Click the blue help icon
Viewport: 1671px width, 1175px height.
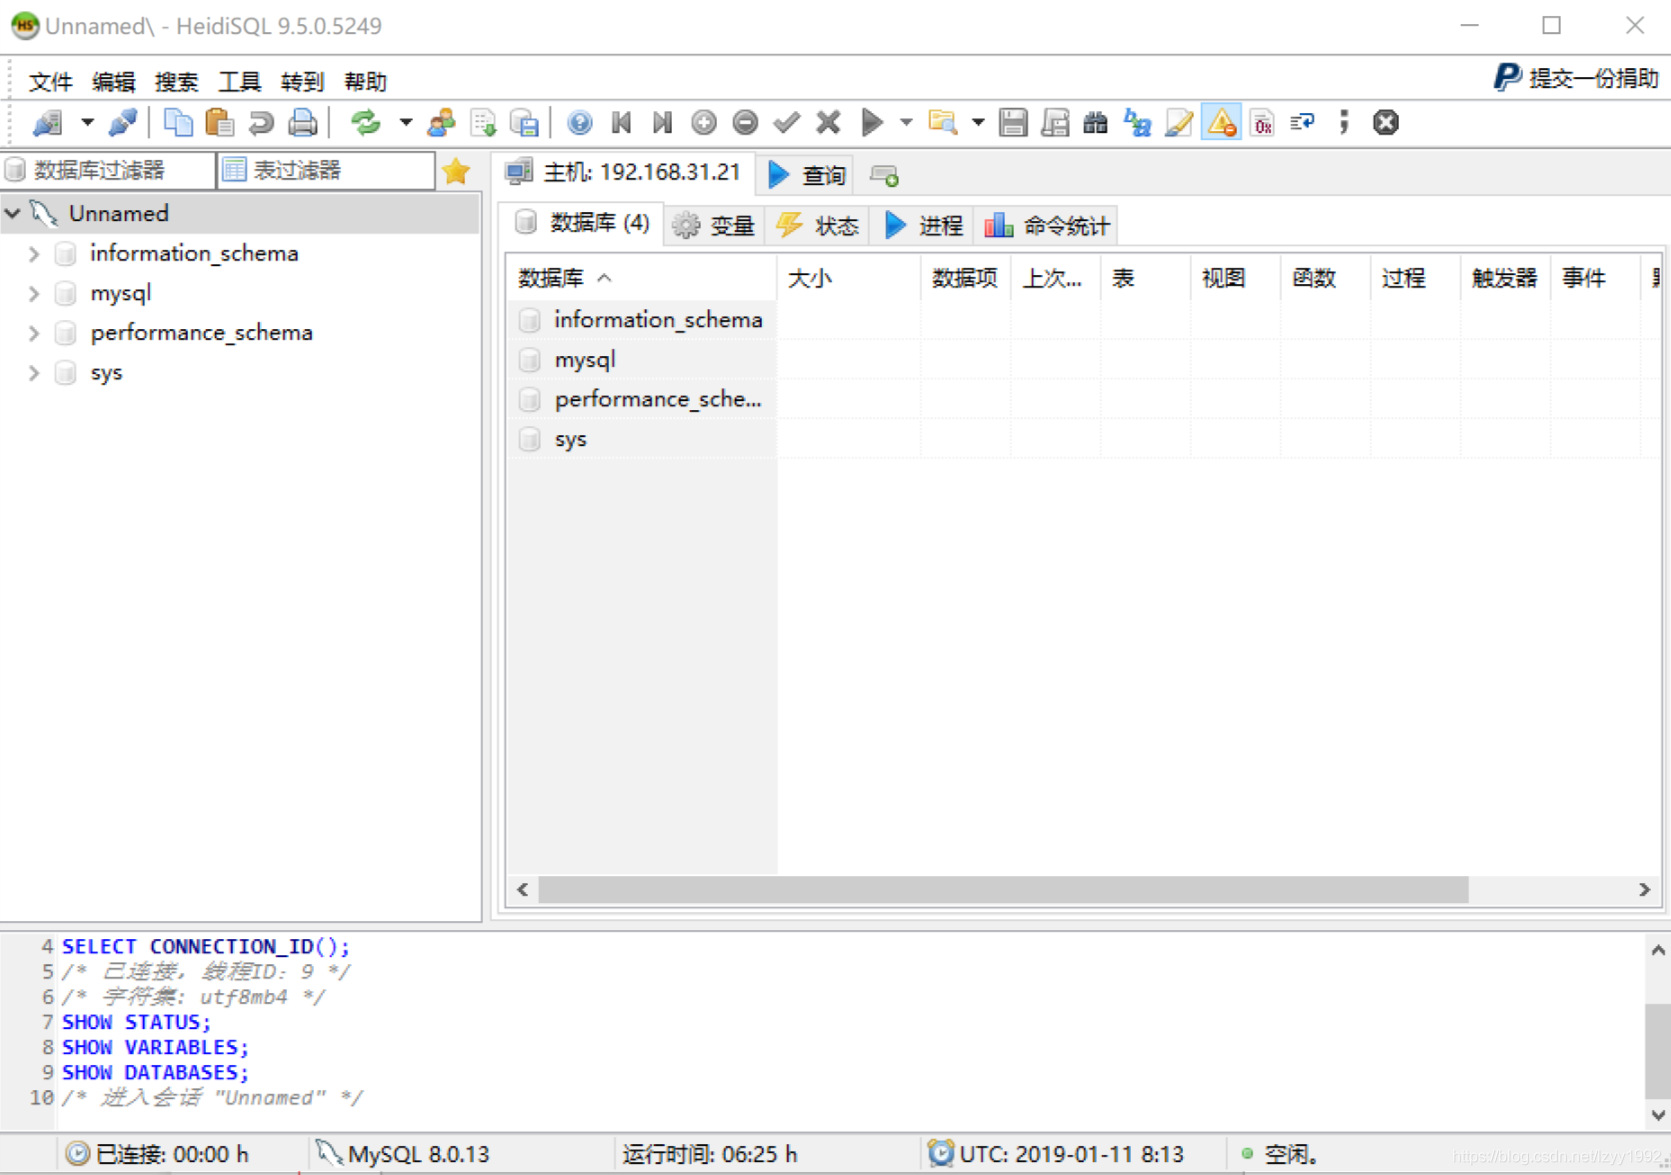tap(579, 123)
